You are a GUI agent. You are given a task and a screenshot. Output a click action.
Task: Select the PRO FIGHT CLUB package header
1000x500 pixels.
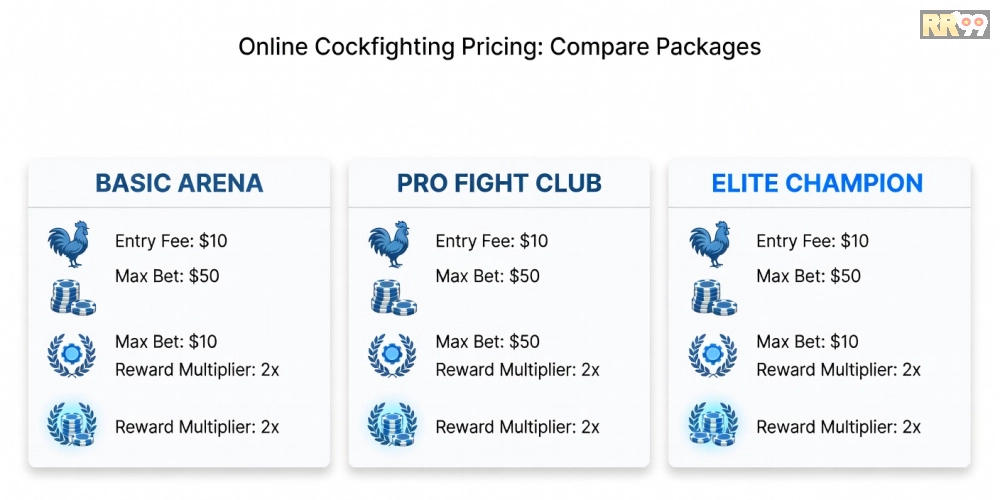click(x=499, y=183)
